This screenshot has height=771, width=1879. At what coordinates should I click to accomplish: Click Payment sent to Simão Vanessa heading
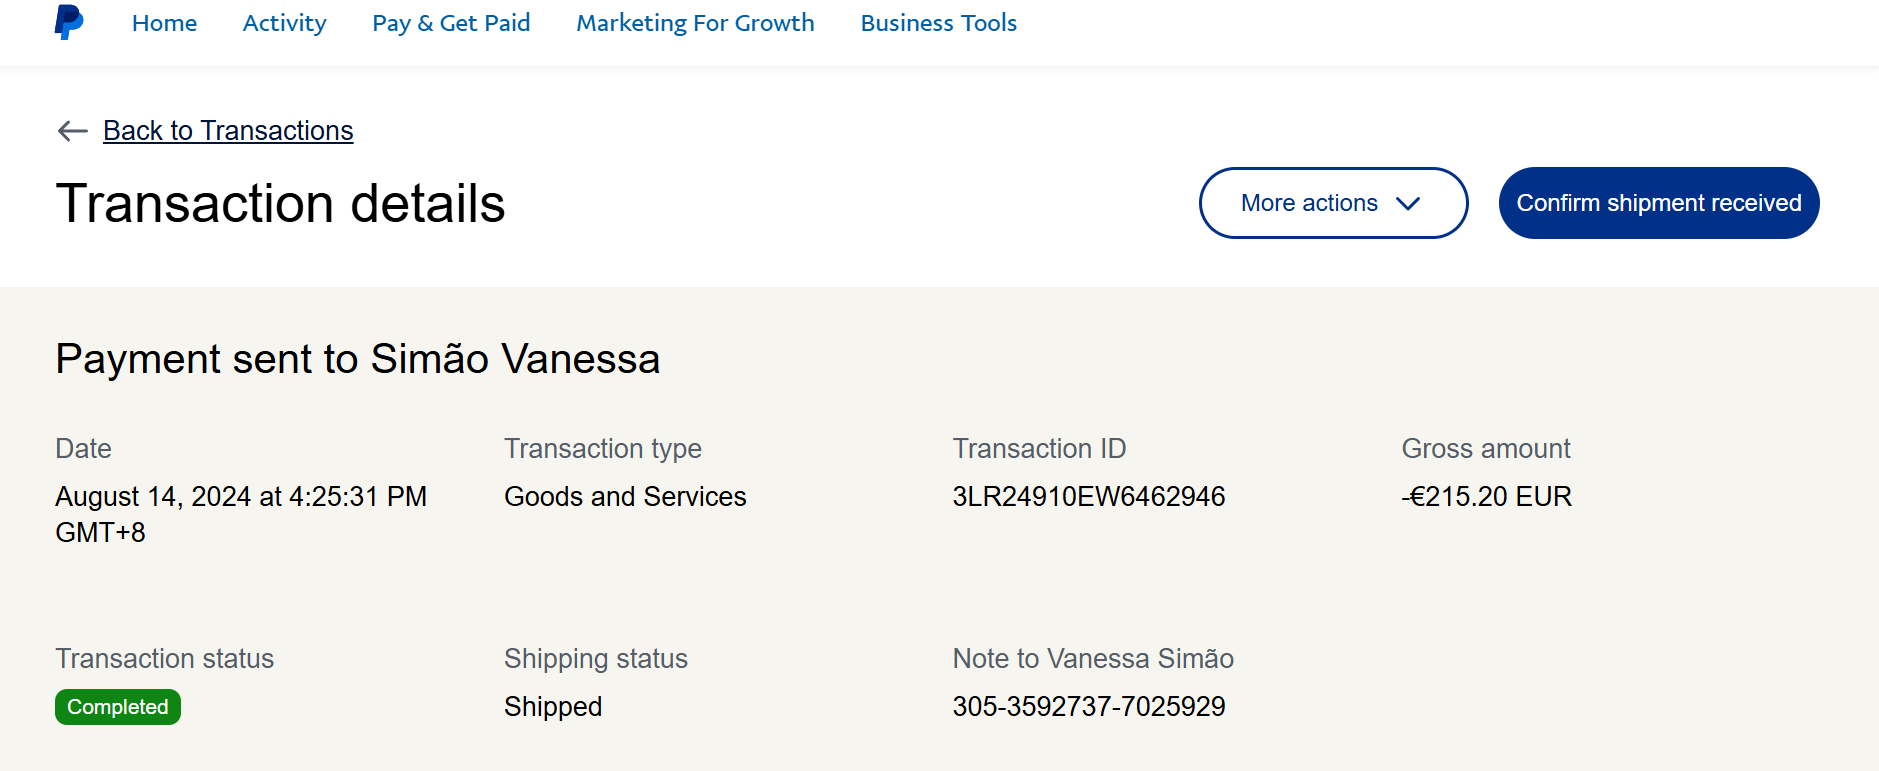pyautogui.click(x=357, y=359)
